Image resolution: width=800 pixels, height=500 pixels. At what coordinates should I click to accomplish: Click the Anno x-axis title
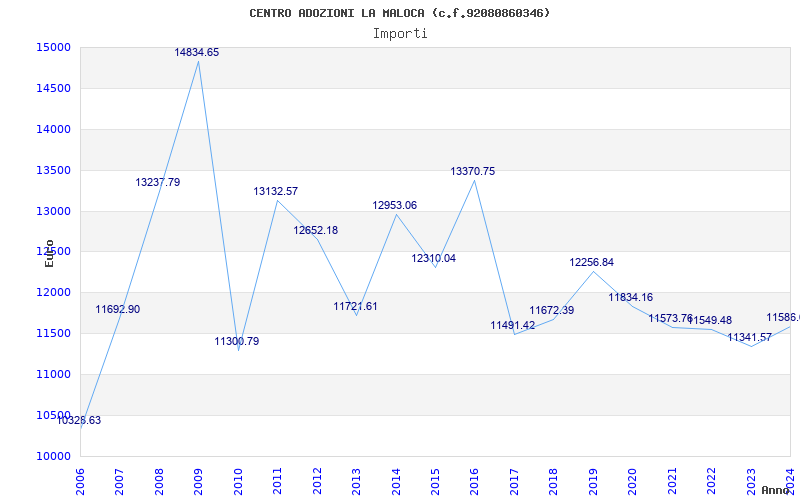777,490
